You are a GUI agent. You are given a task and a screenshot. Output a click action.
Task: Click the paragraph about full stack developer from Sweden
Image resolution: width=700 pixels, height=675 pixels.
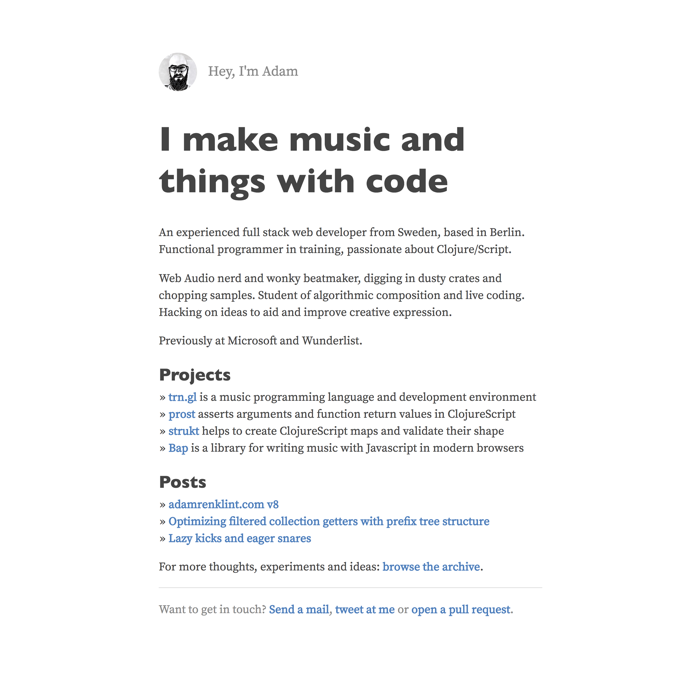[342, 241]
